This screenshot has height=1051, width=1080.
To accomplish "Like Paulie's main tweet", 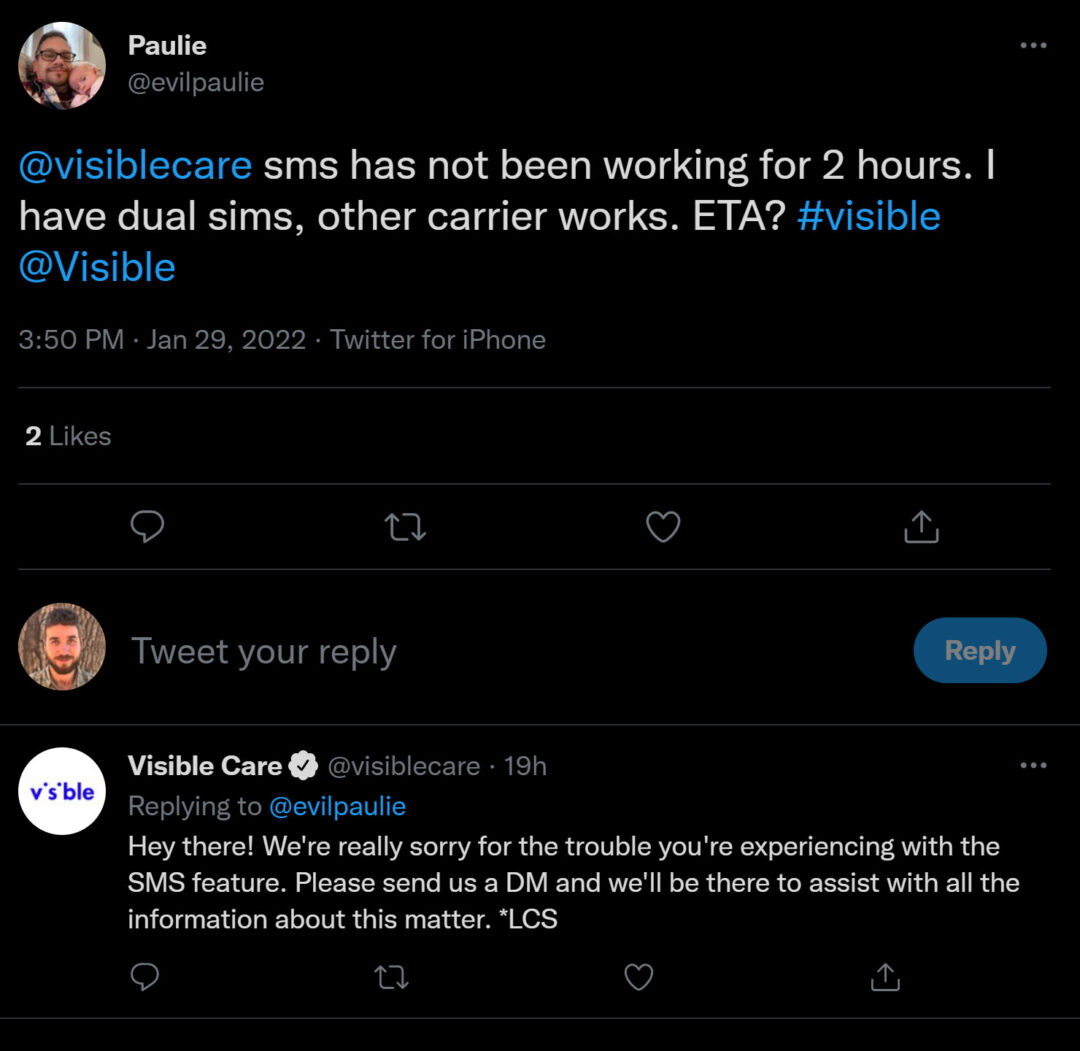I will click(663, 526).
